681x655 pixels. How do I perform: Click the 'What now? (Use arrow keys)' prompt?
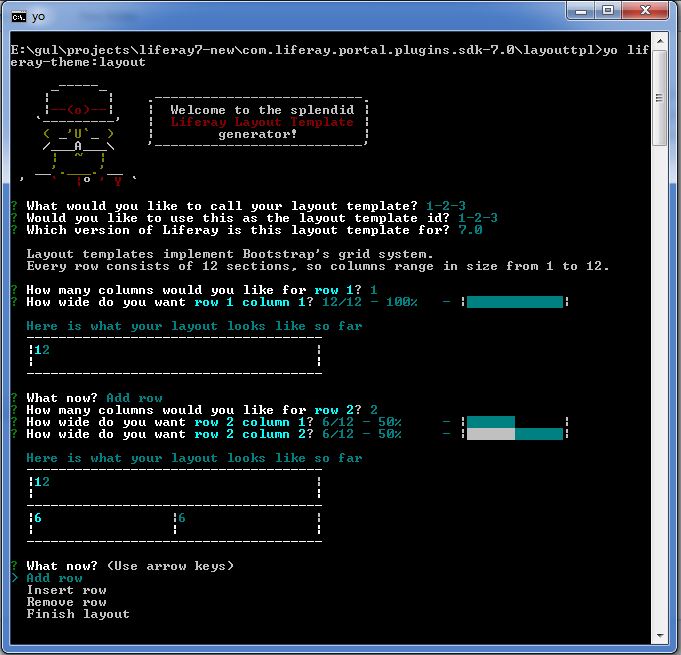[130, 566]
